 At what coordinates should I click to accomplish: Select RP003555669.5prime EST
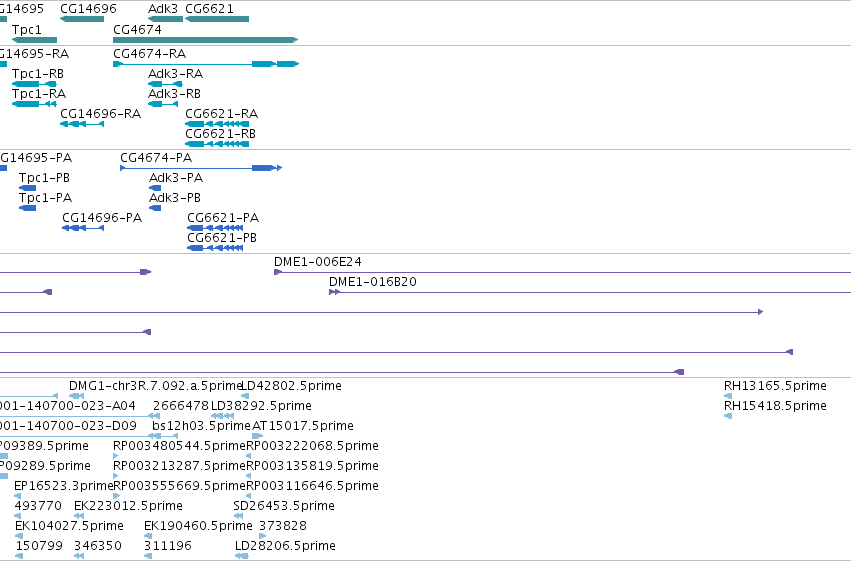pos(117,496)
